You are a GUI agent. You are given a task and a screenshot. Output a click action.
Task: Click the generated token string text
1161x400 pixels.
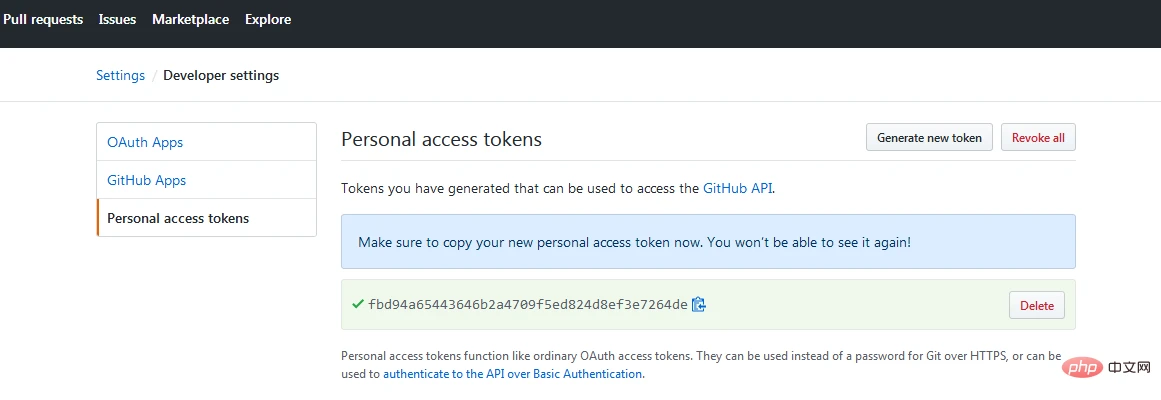point(528,305)
